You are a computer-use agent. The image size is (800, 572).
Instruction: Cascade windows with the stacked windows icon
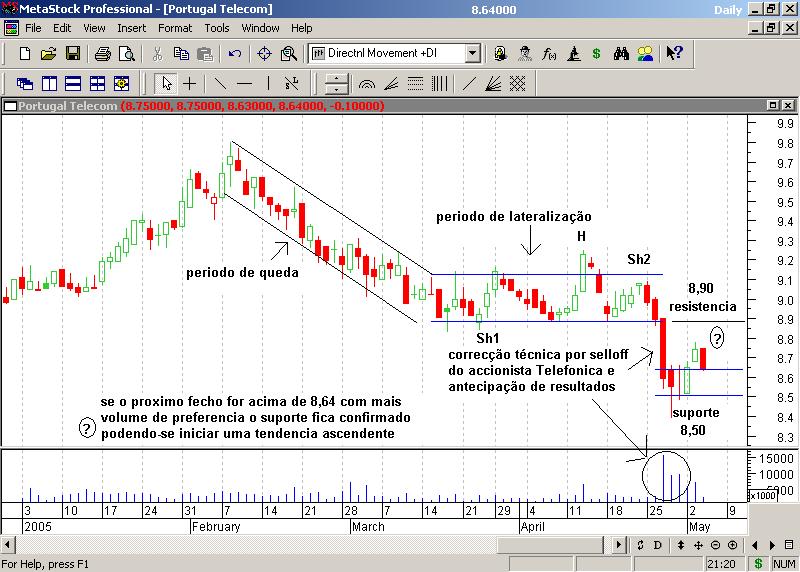coord(24,83)
